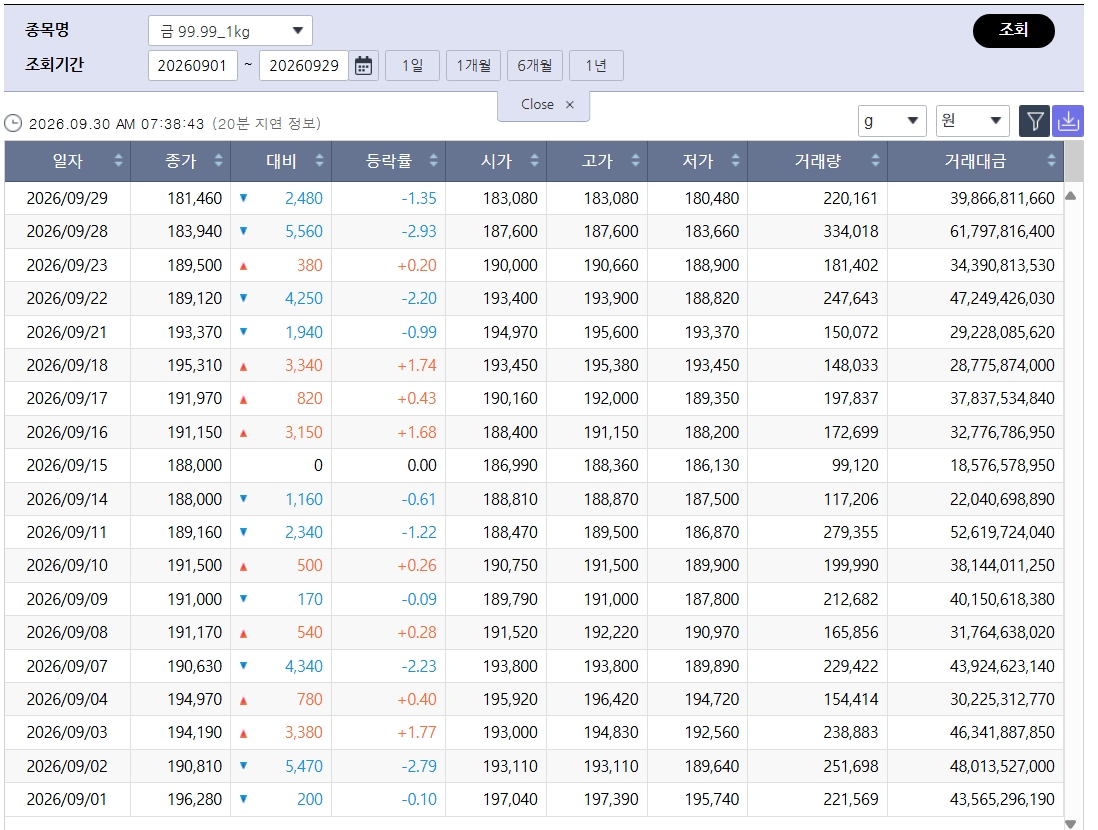This screenshot has height=830, width=1098.
Task: Click trade amount 61,797,816,400
Action: [x=1002, y=231]
